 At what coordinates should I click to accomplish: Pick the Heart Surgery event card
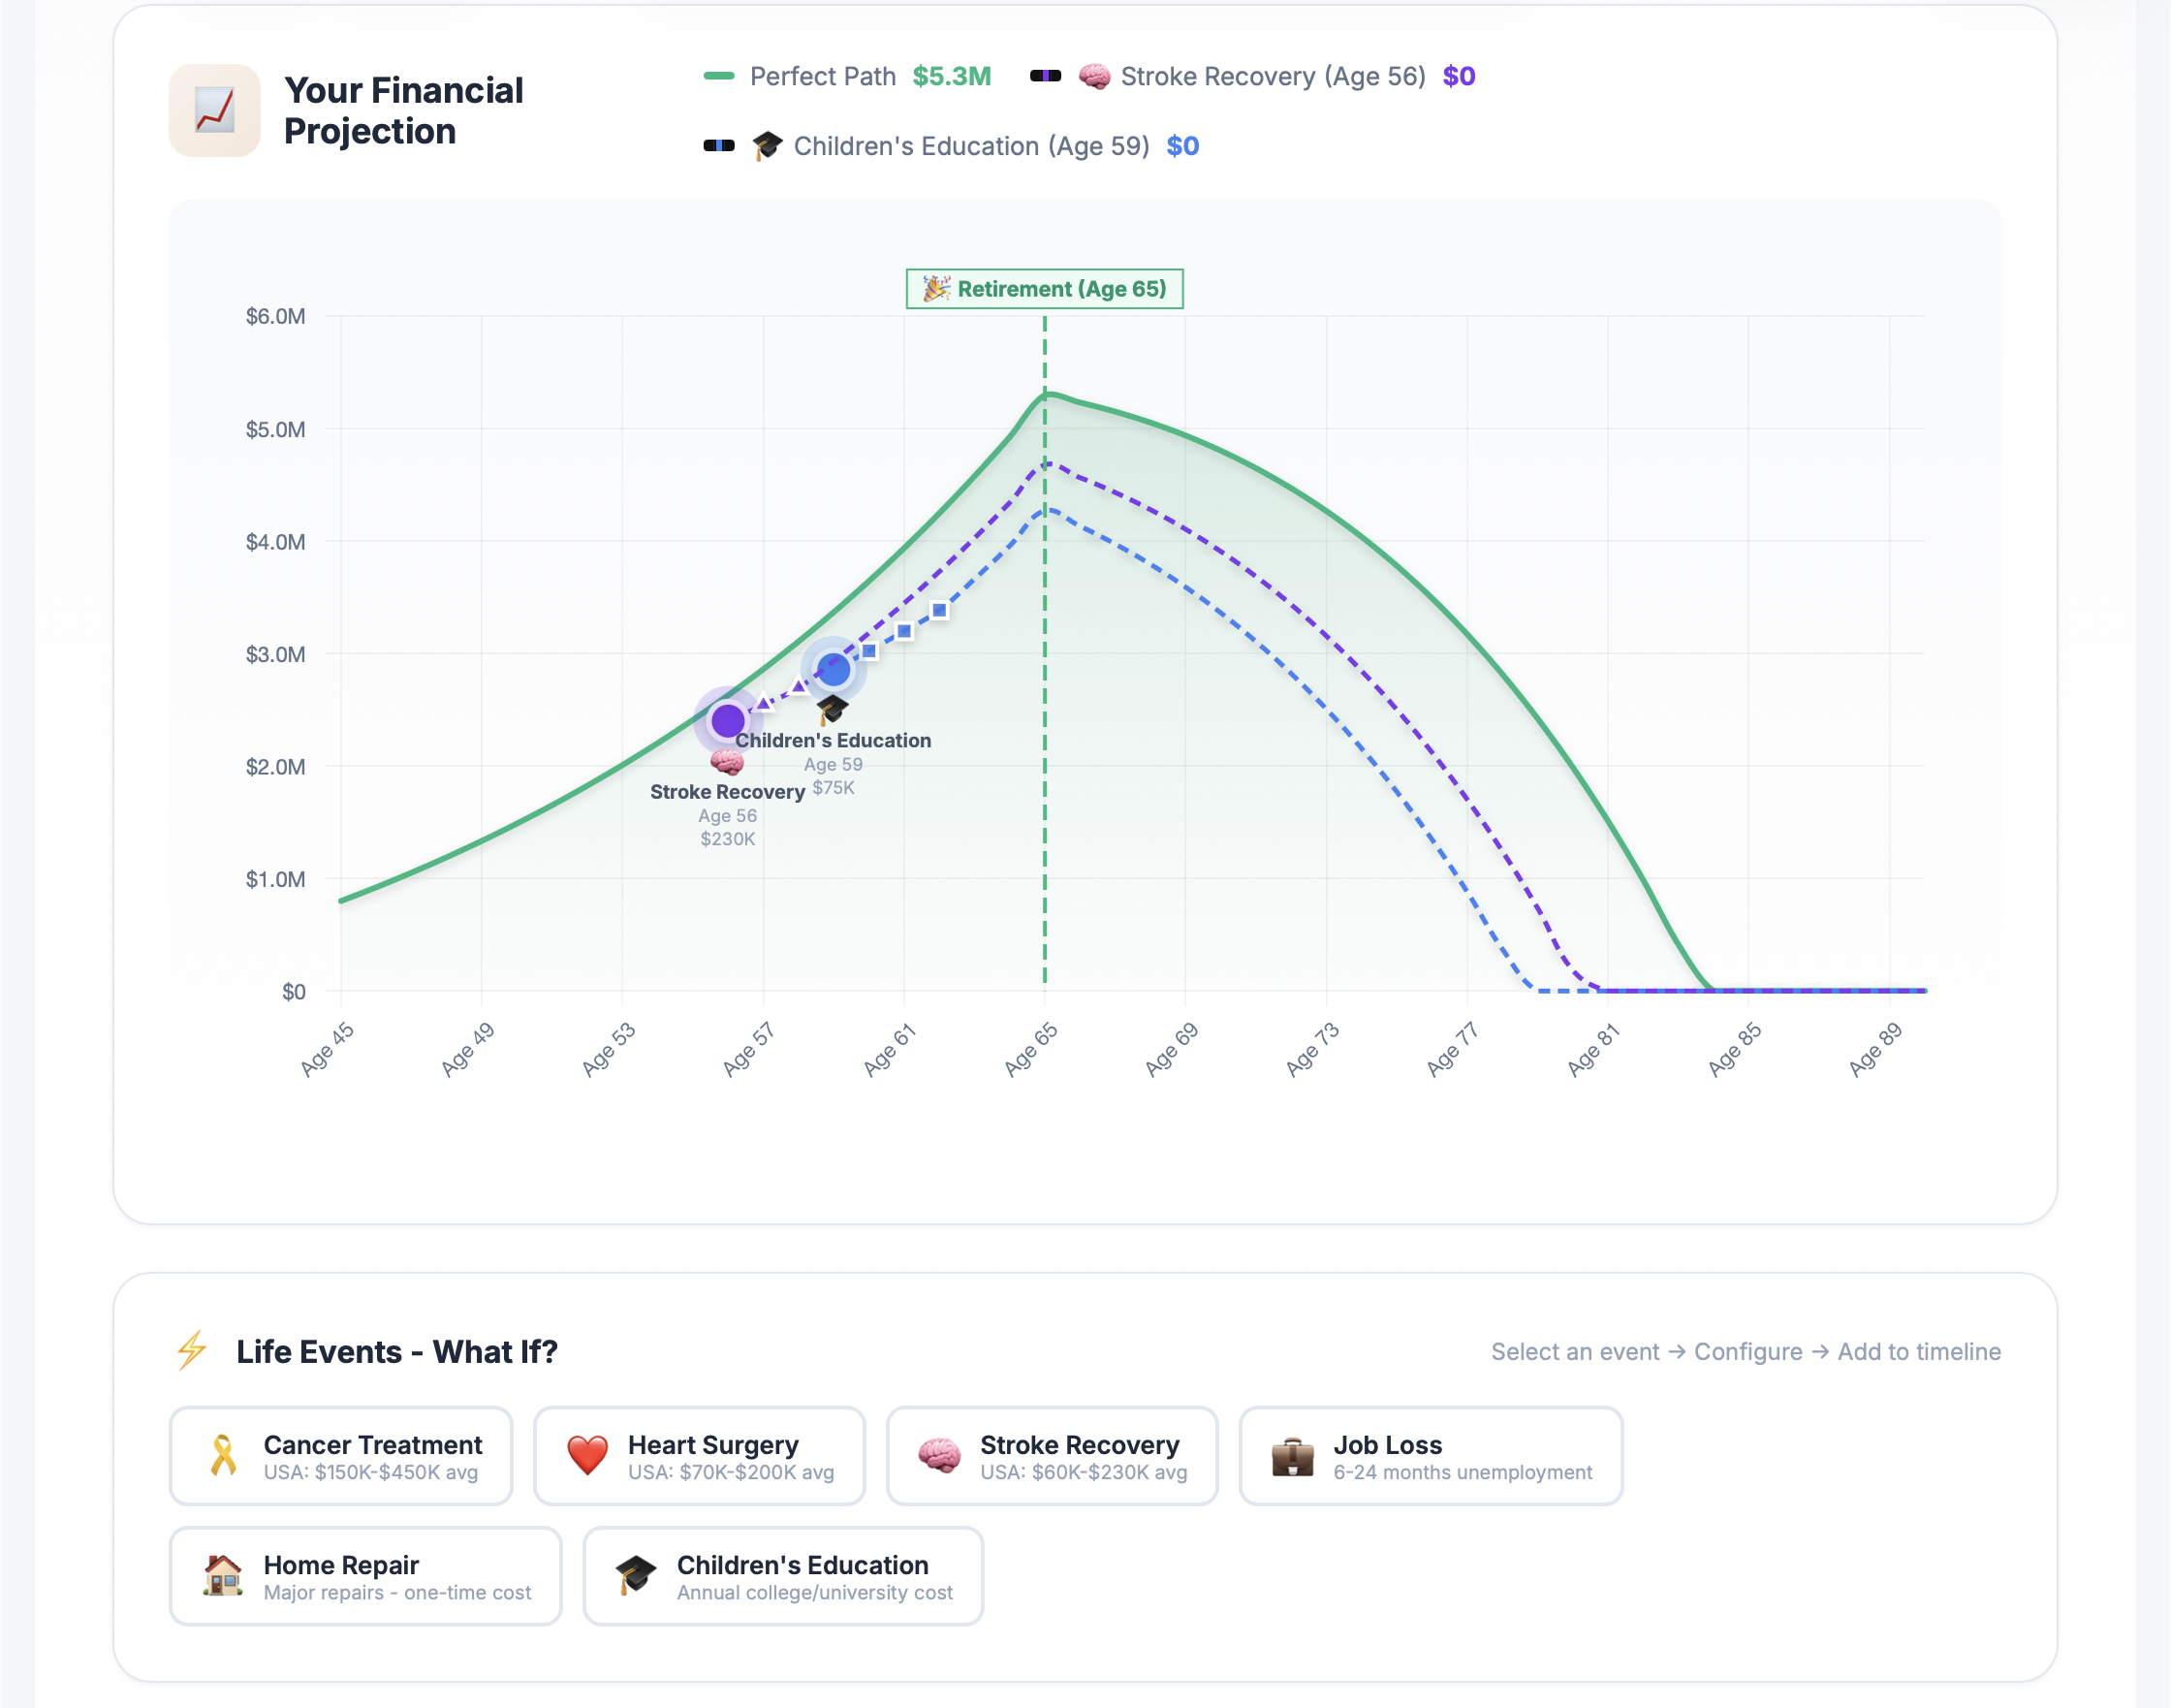[x=699, y=1456]
